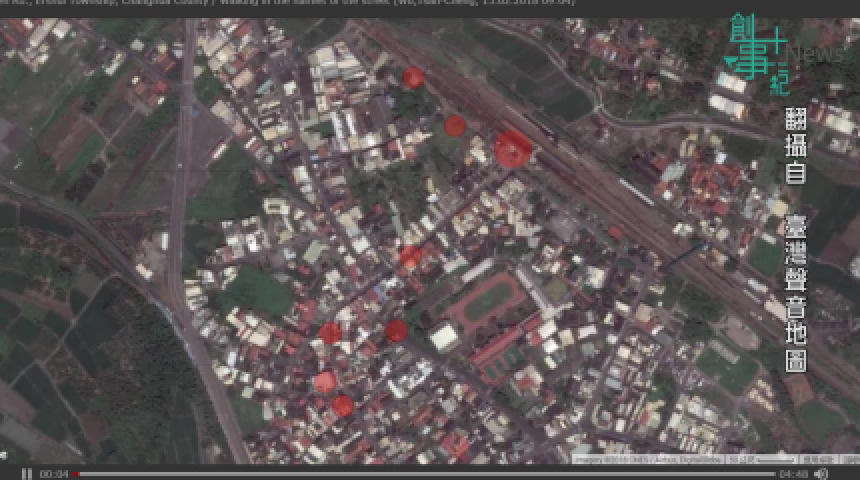The image size is (860, 480).
Task: Click the elapsed time 00:04 display
Action: pyautogui.click(x=53, y=474)
